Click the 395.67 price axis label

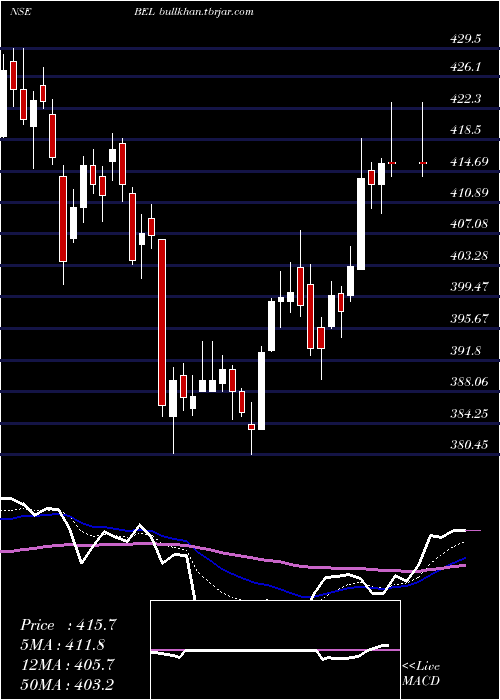click(x=468, y=319)
